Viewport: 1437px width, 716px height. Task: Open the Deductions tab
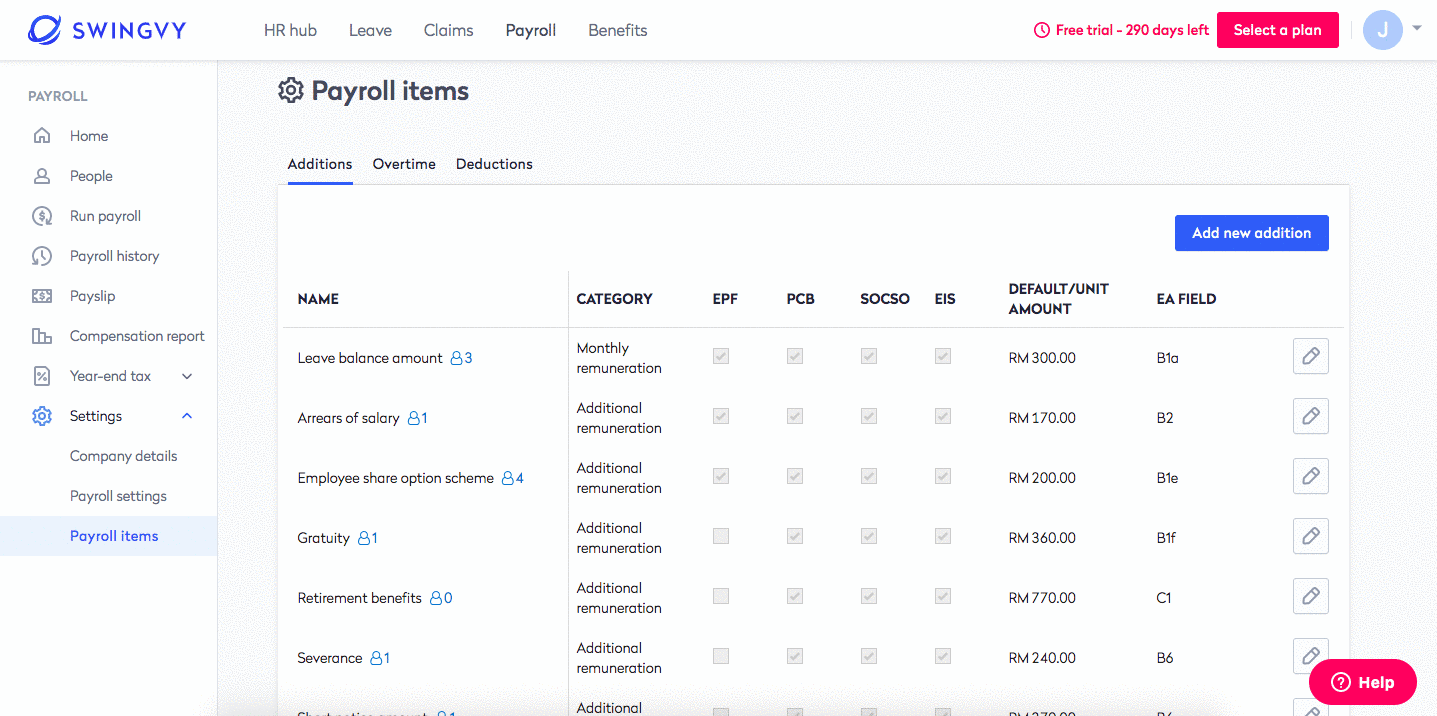494,164
